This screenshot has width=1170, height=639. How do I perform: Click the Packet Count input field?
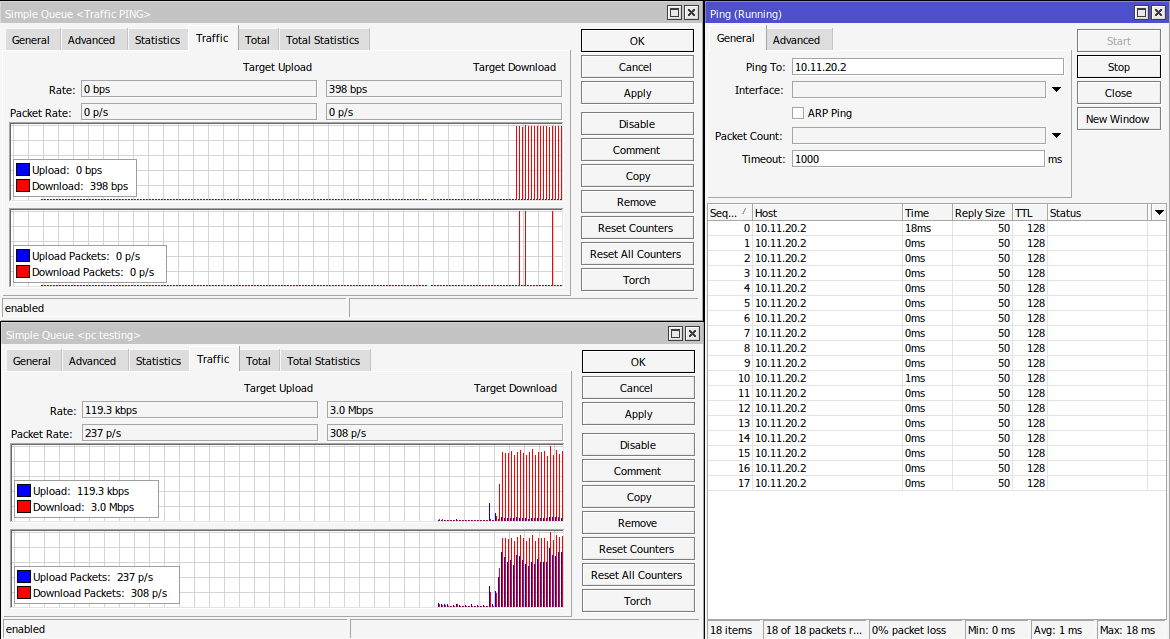pos(919,136)
